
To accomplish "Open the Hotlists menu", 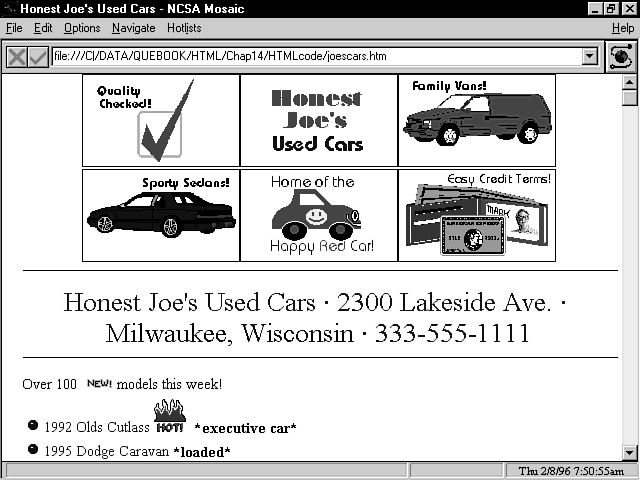I will (184, 28).
